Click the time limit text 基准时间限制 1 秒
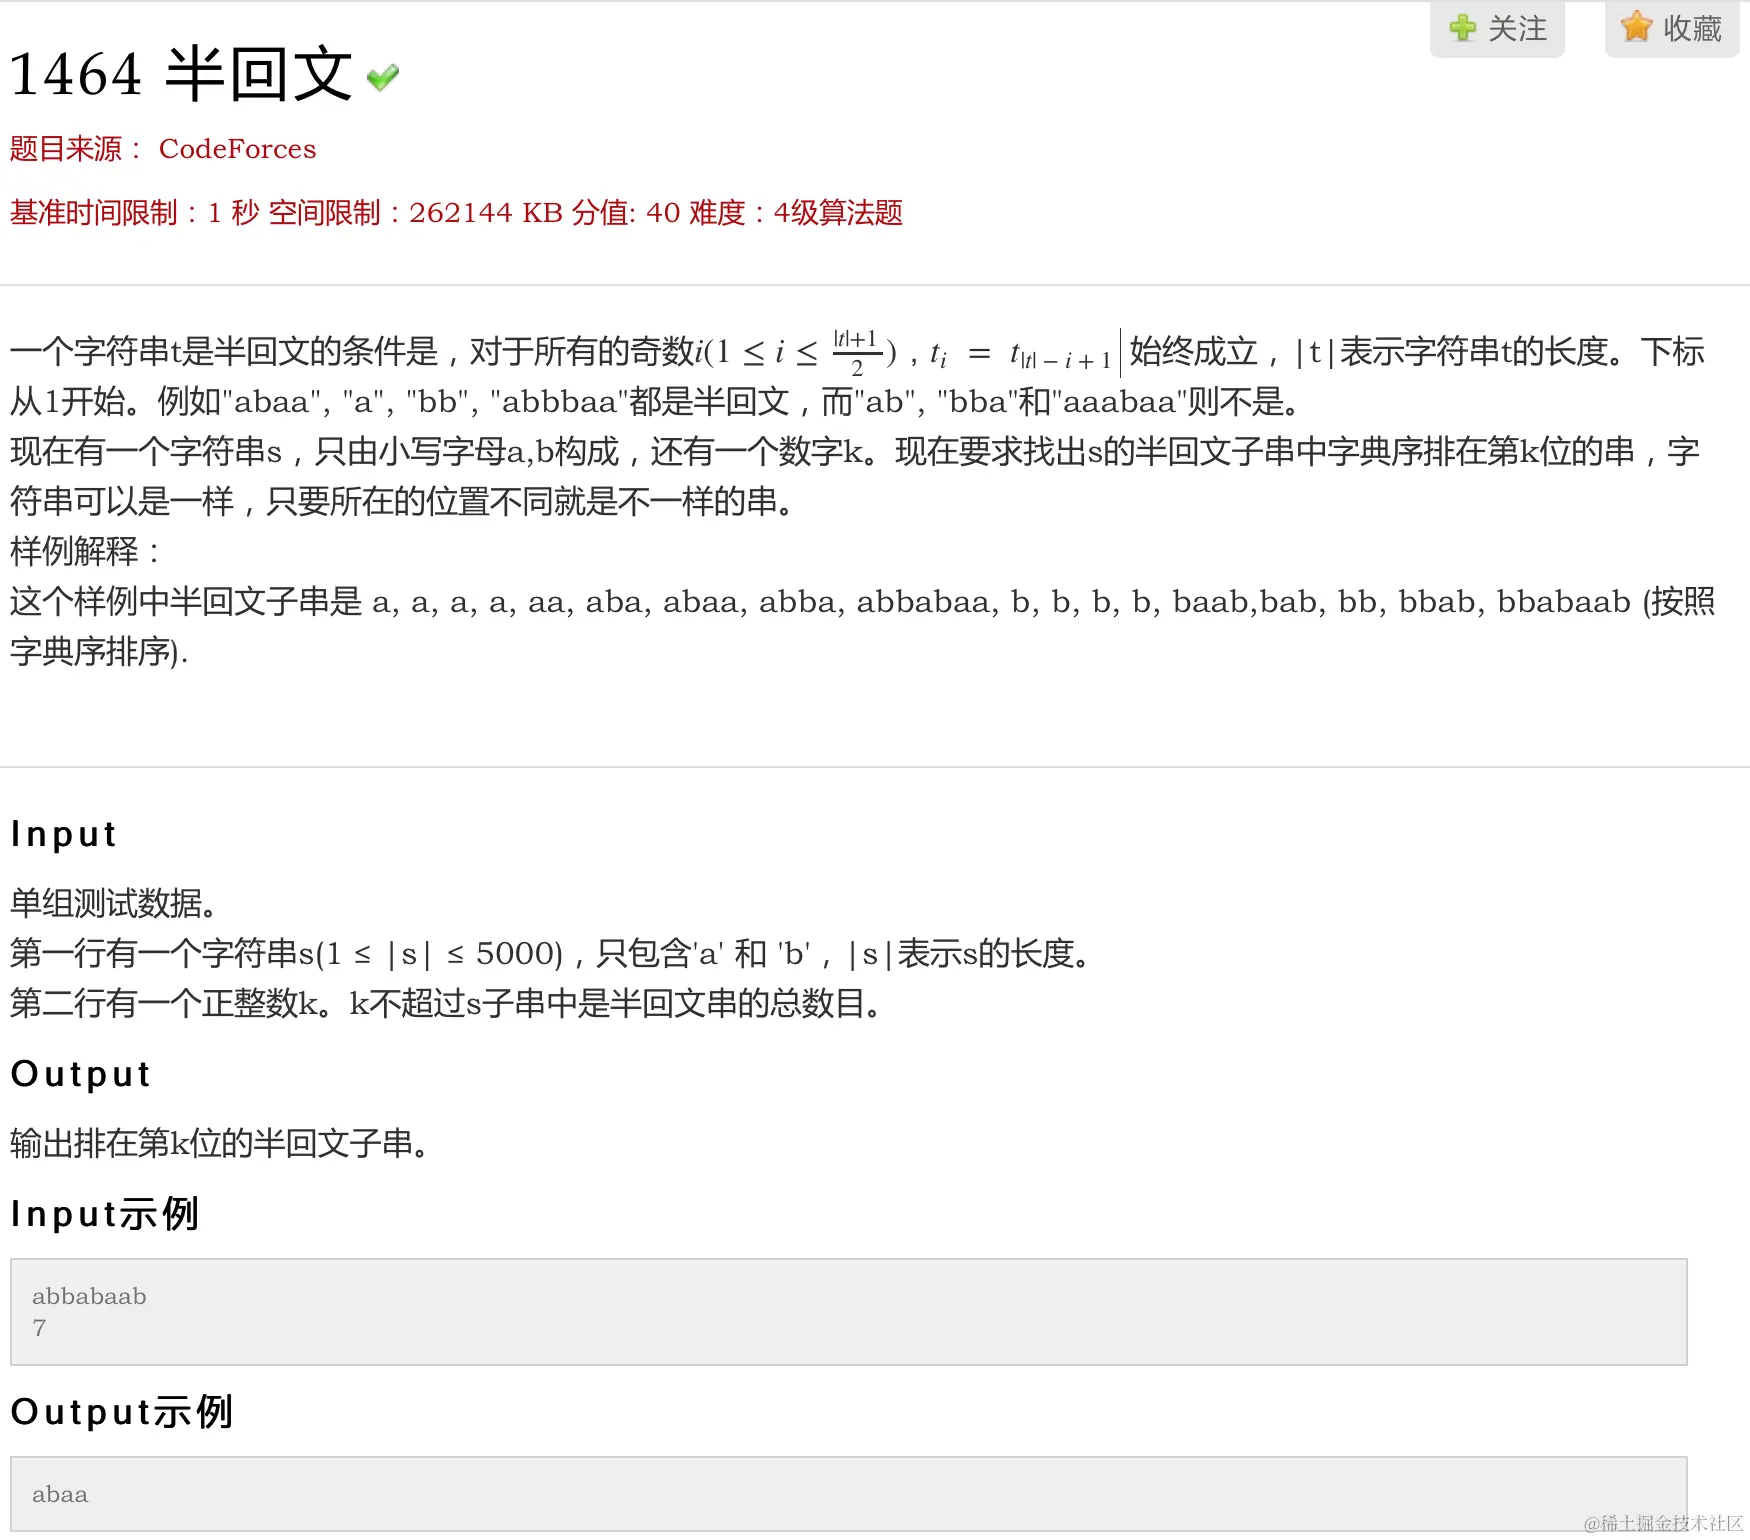This screenshot has width=1750, height=1540. [x=134, y=213]
